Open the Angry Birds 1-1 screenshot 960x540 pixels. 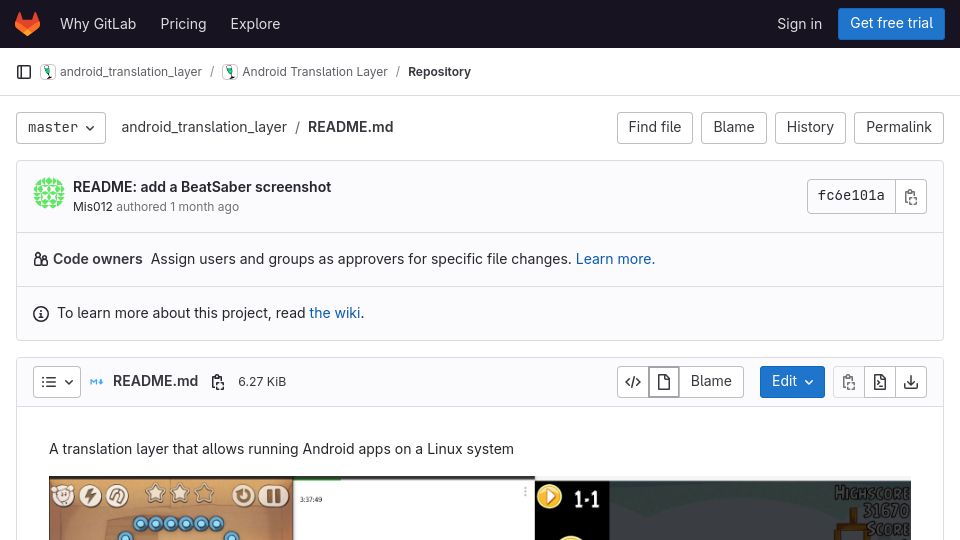[722, 508]
